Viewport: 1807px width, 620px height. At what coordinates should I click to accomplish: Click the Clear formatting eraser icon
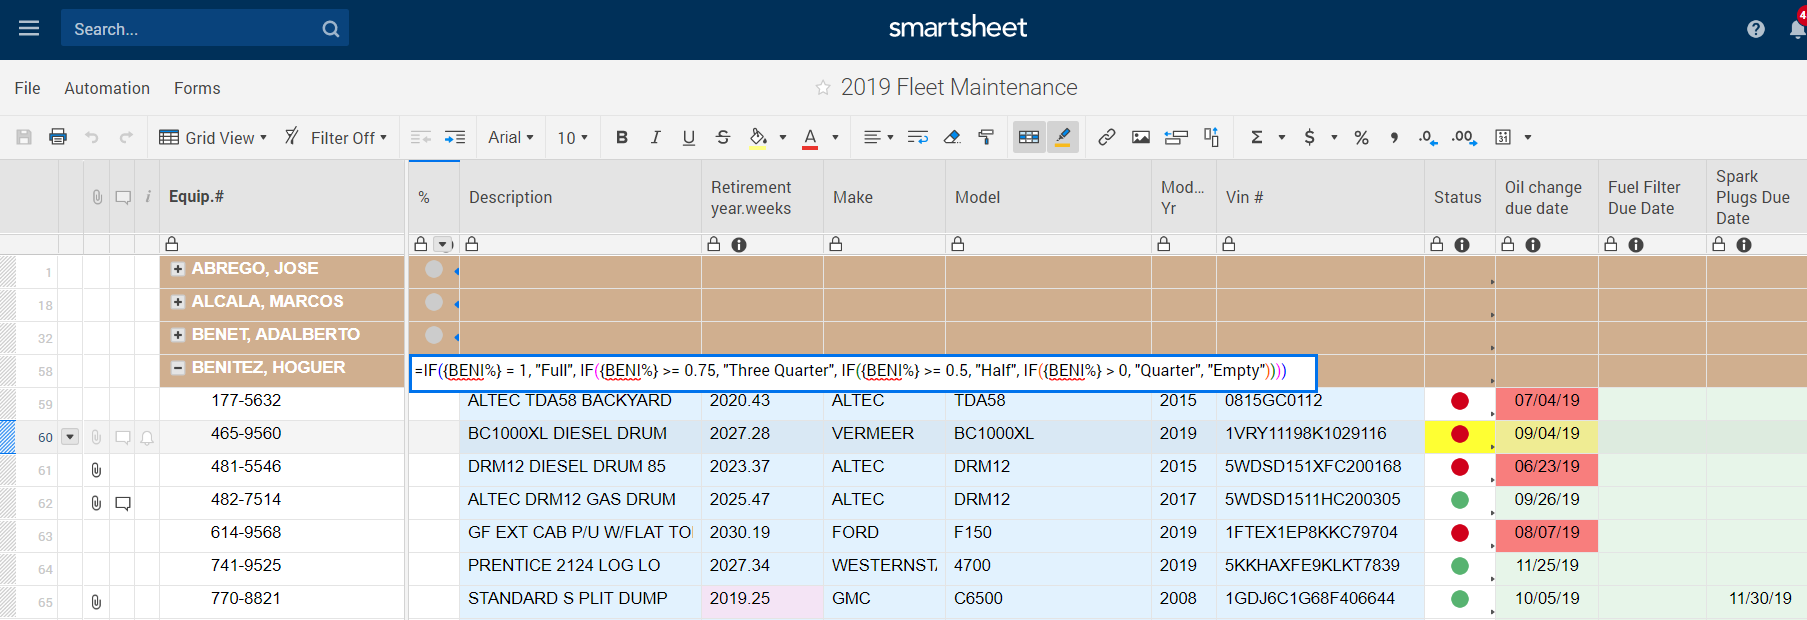952,137
